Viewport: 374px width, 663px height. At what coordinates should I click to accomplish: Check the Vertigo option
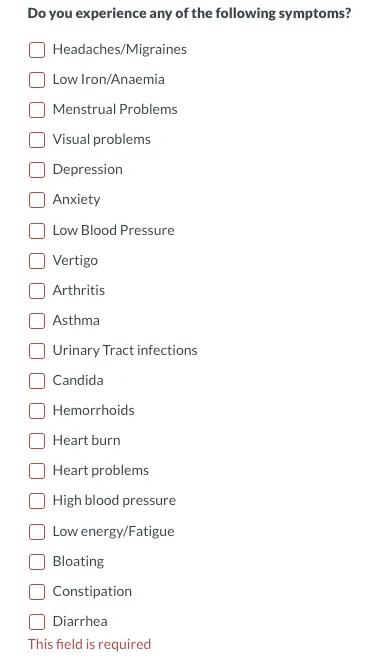tap(37, 260)
